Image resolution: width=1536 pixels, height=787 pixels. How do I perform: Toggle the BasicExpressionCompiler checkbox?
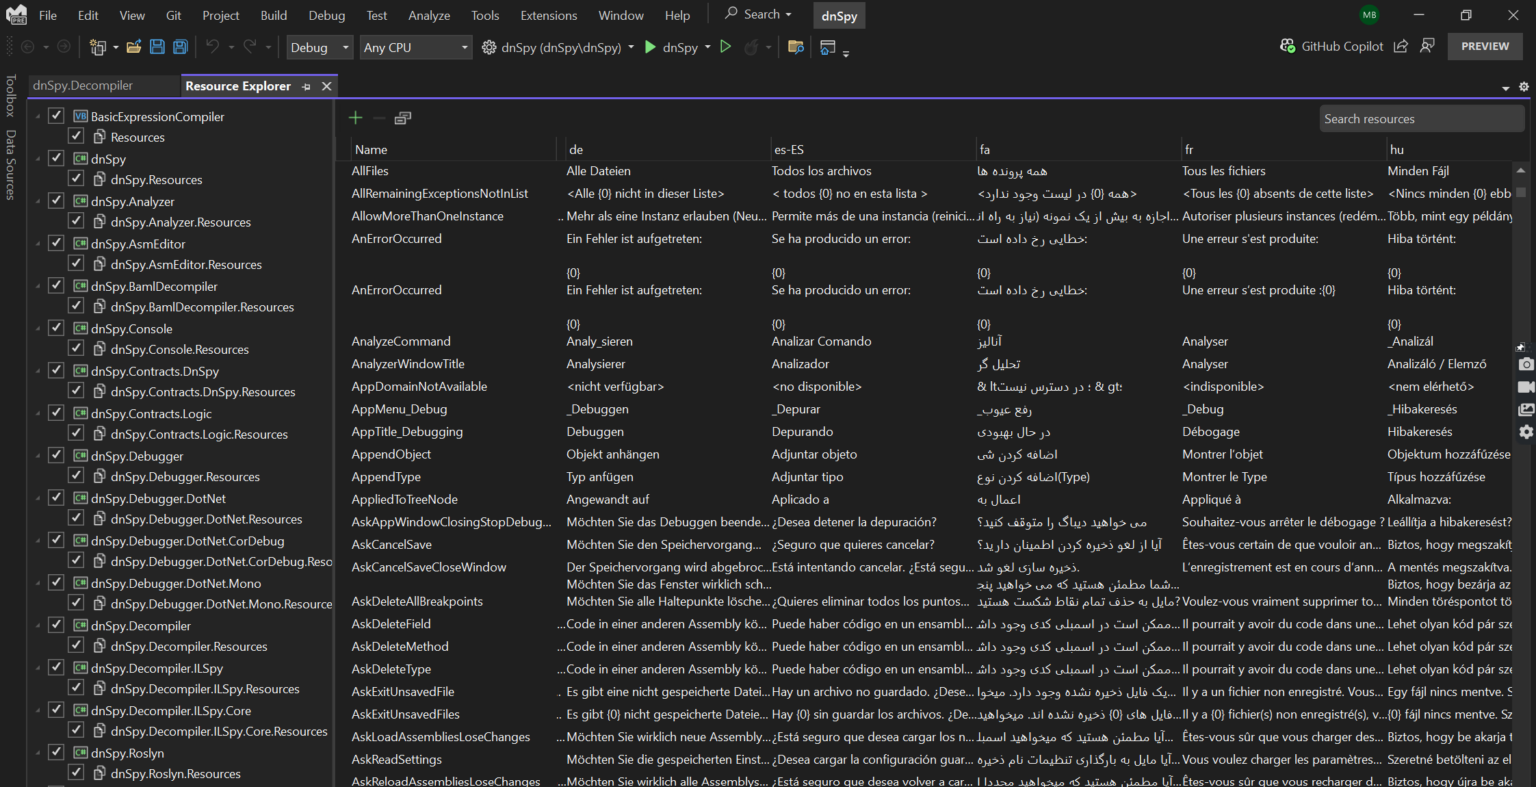[x=55, y=115]
